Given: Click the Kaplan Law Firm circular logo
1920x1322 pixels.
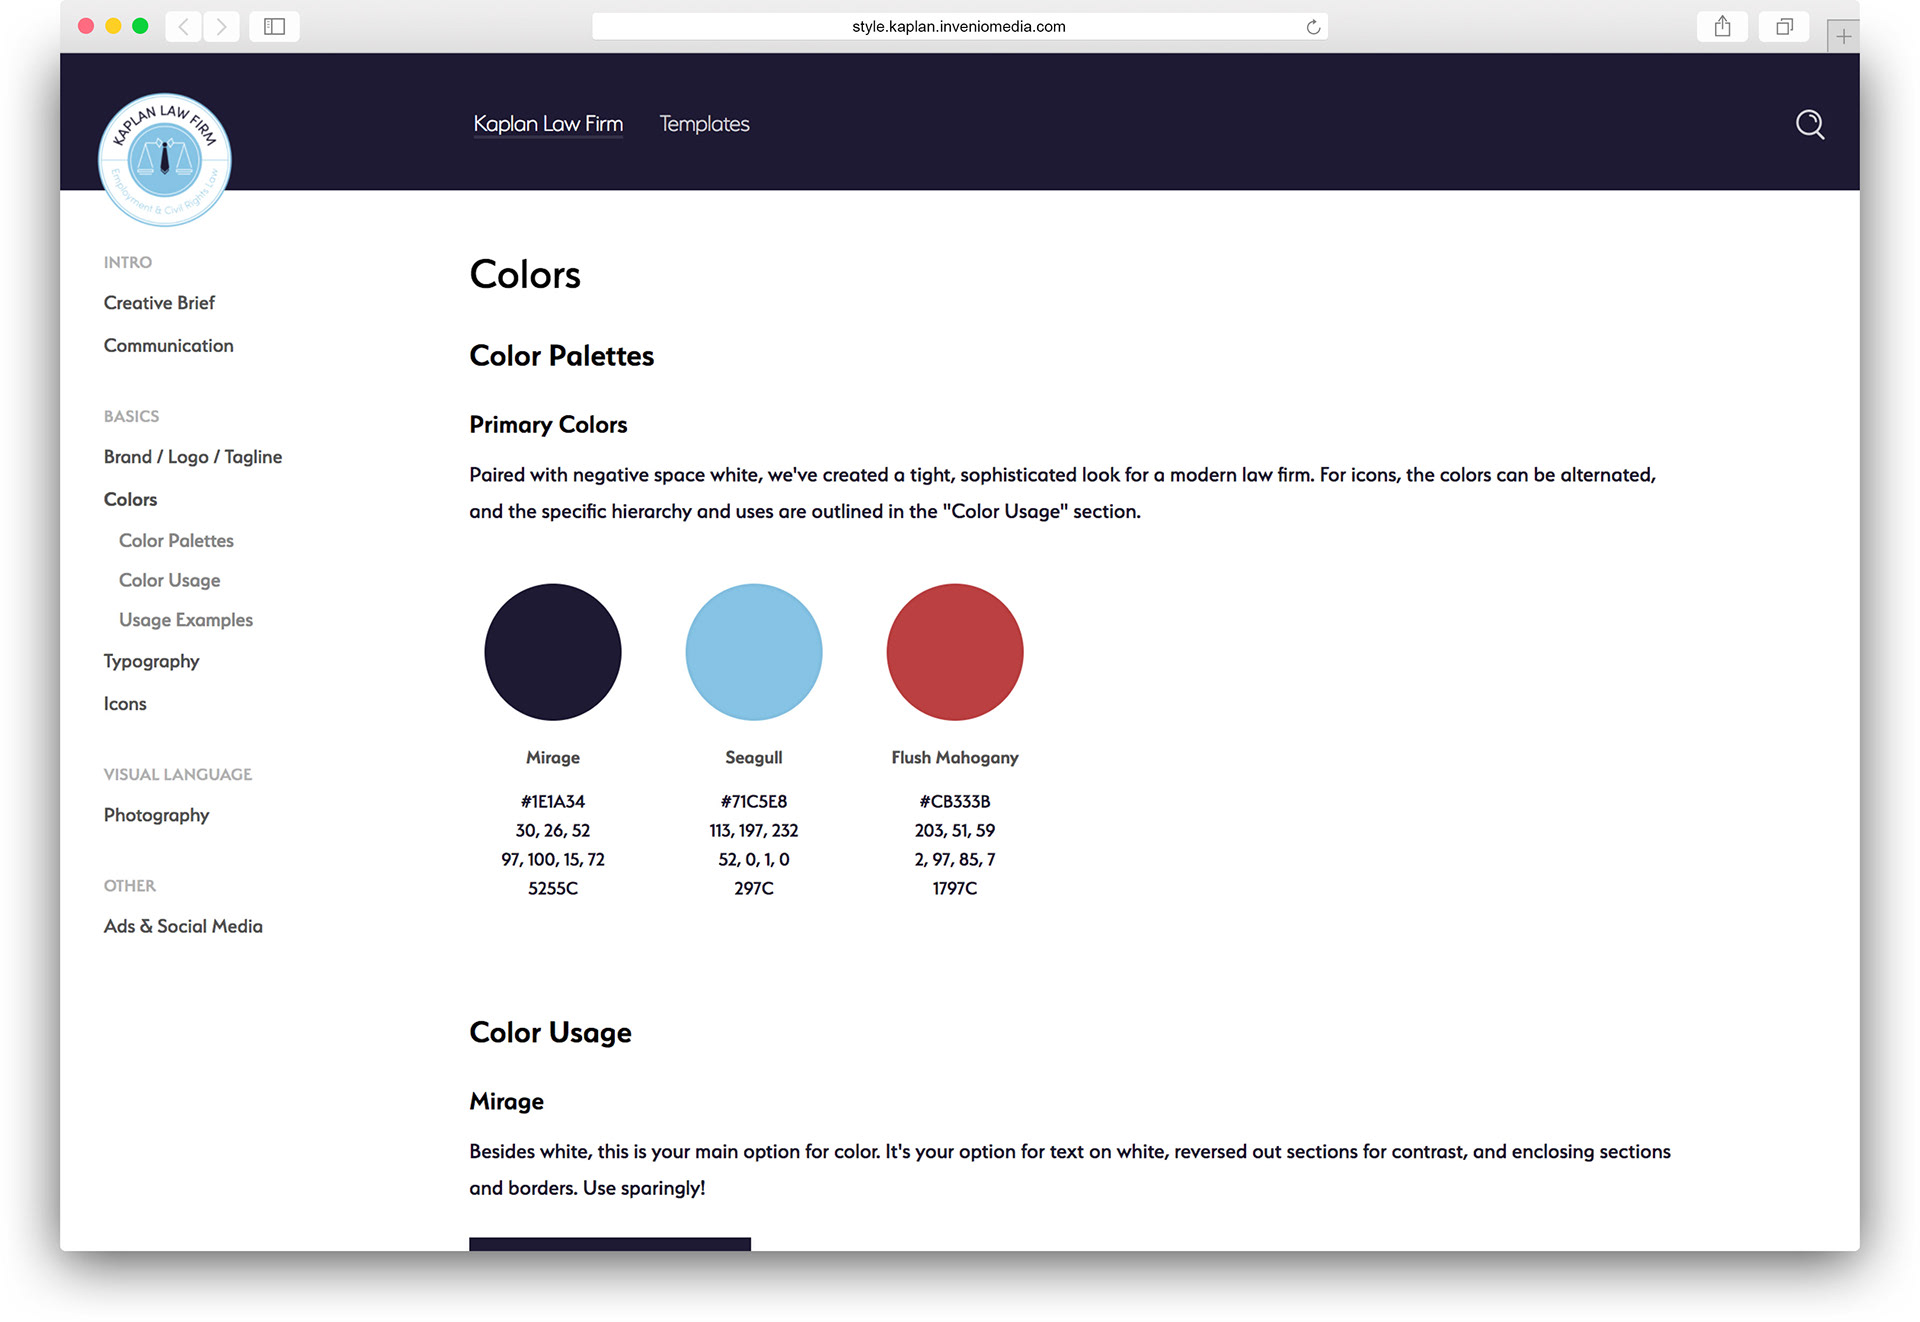Looking at the screenshot, I should click(165, 160).
